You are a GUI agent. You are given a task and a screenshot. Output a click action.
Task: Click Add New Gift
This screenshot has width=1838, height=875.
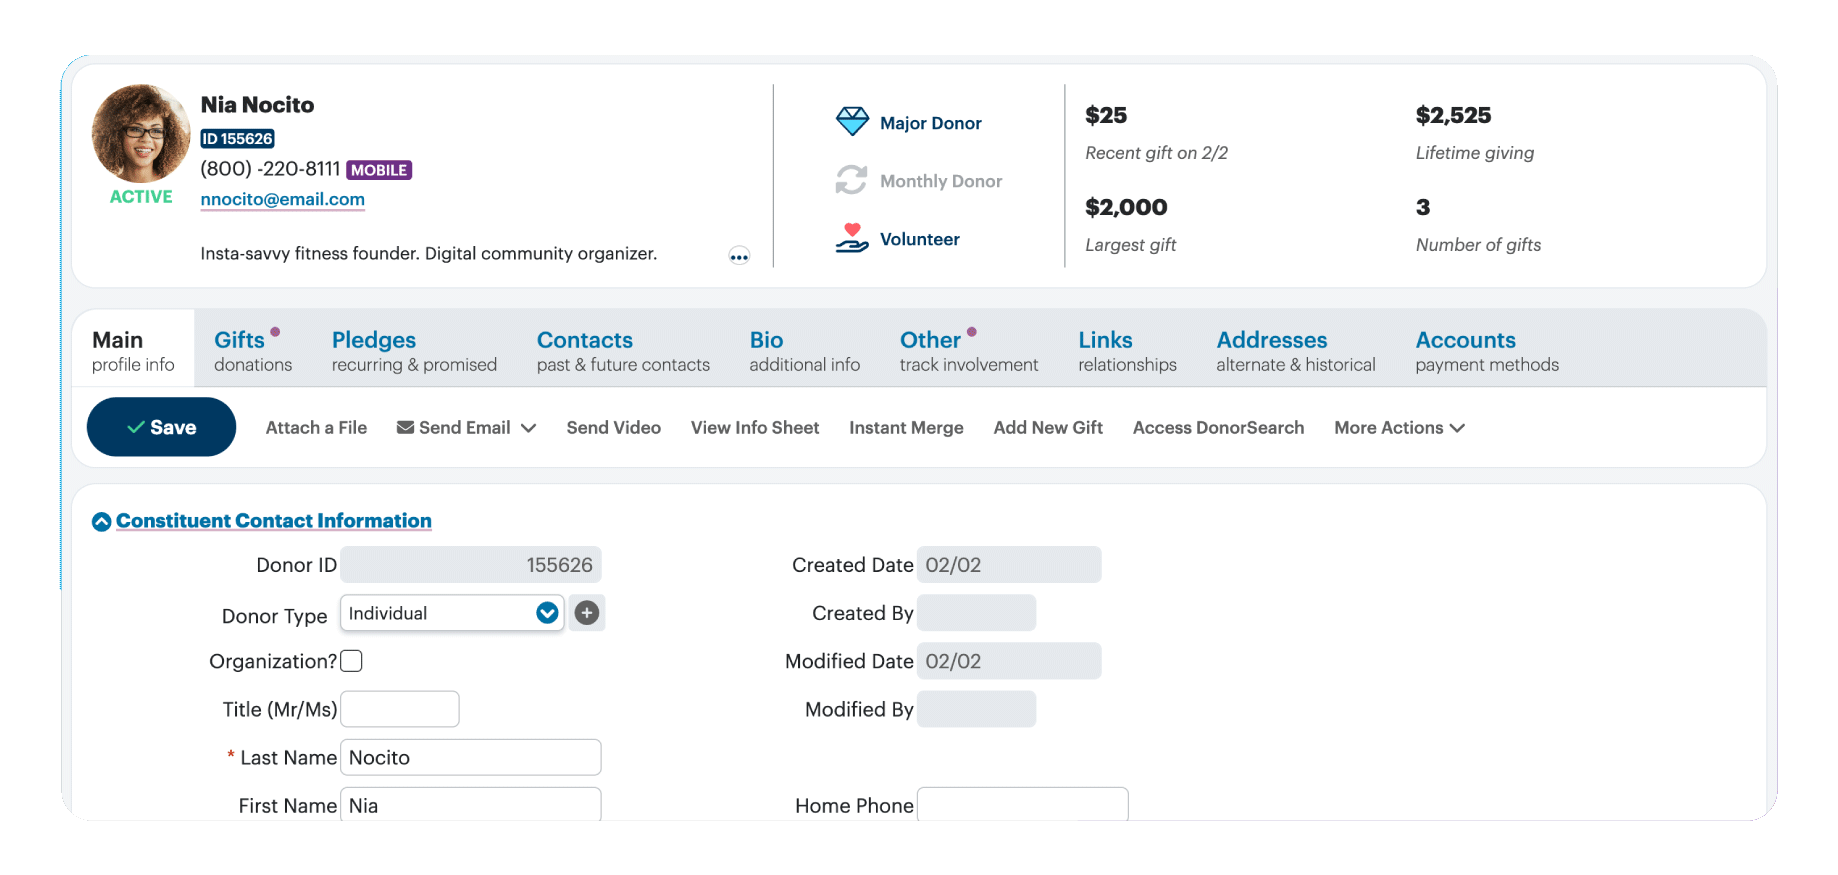[1047, 428]
